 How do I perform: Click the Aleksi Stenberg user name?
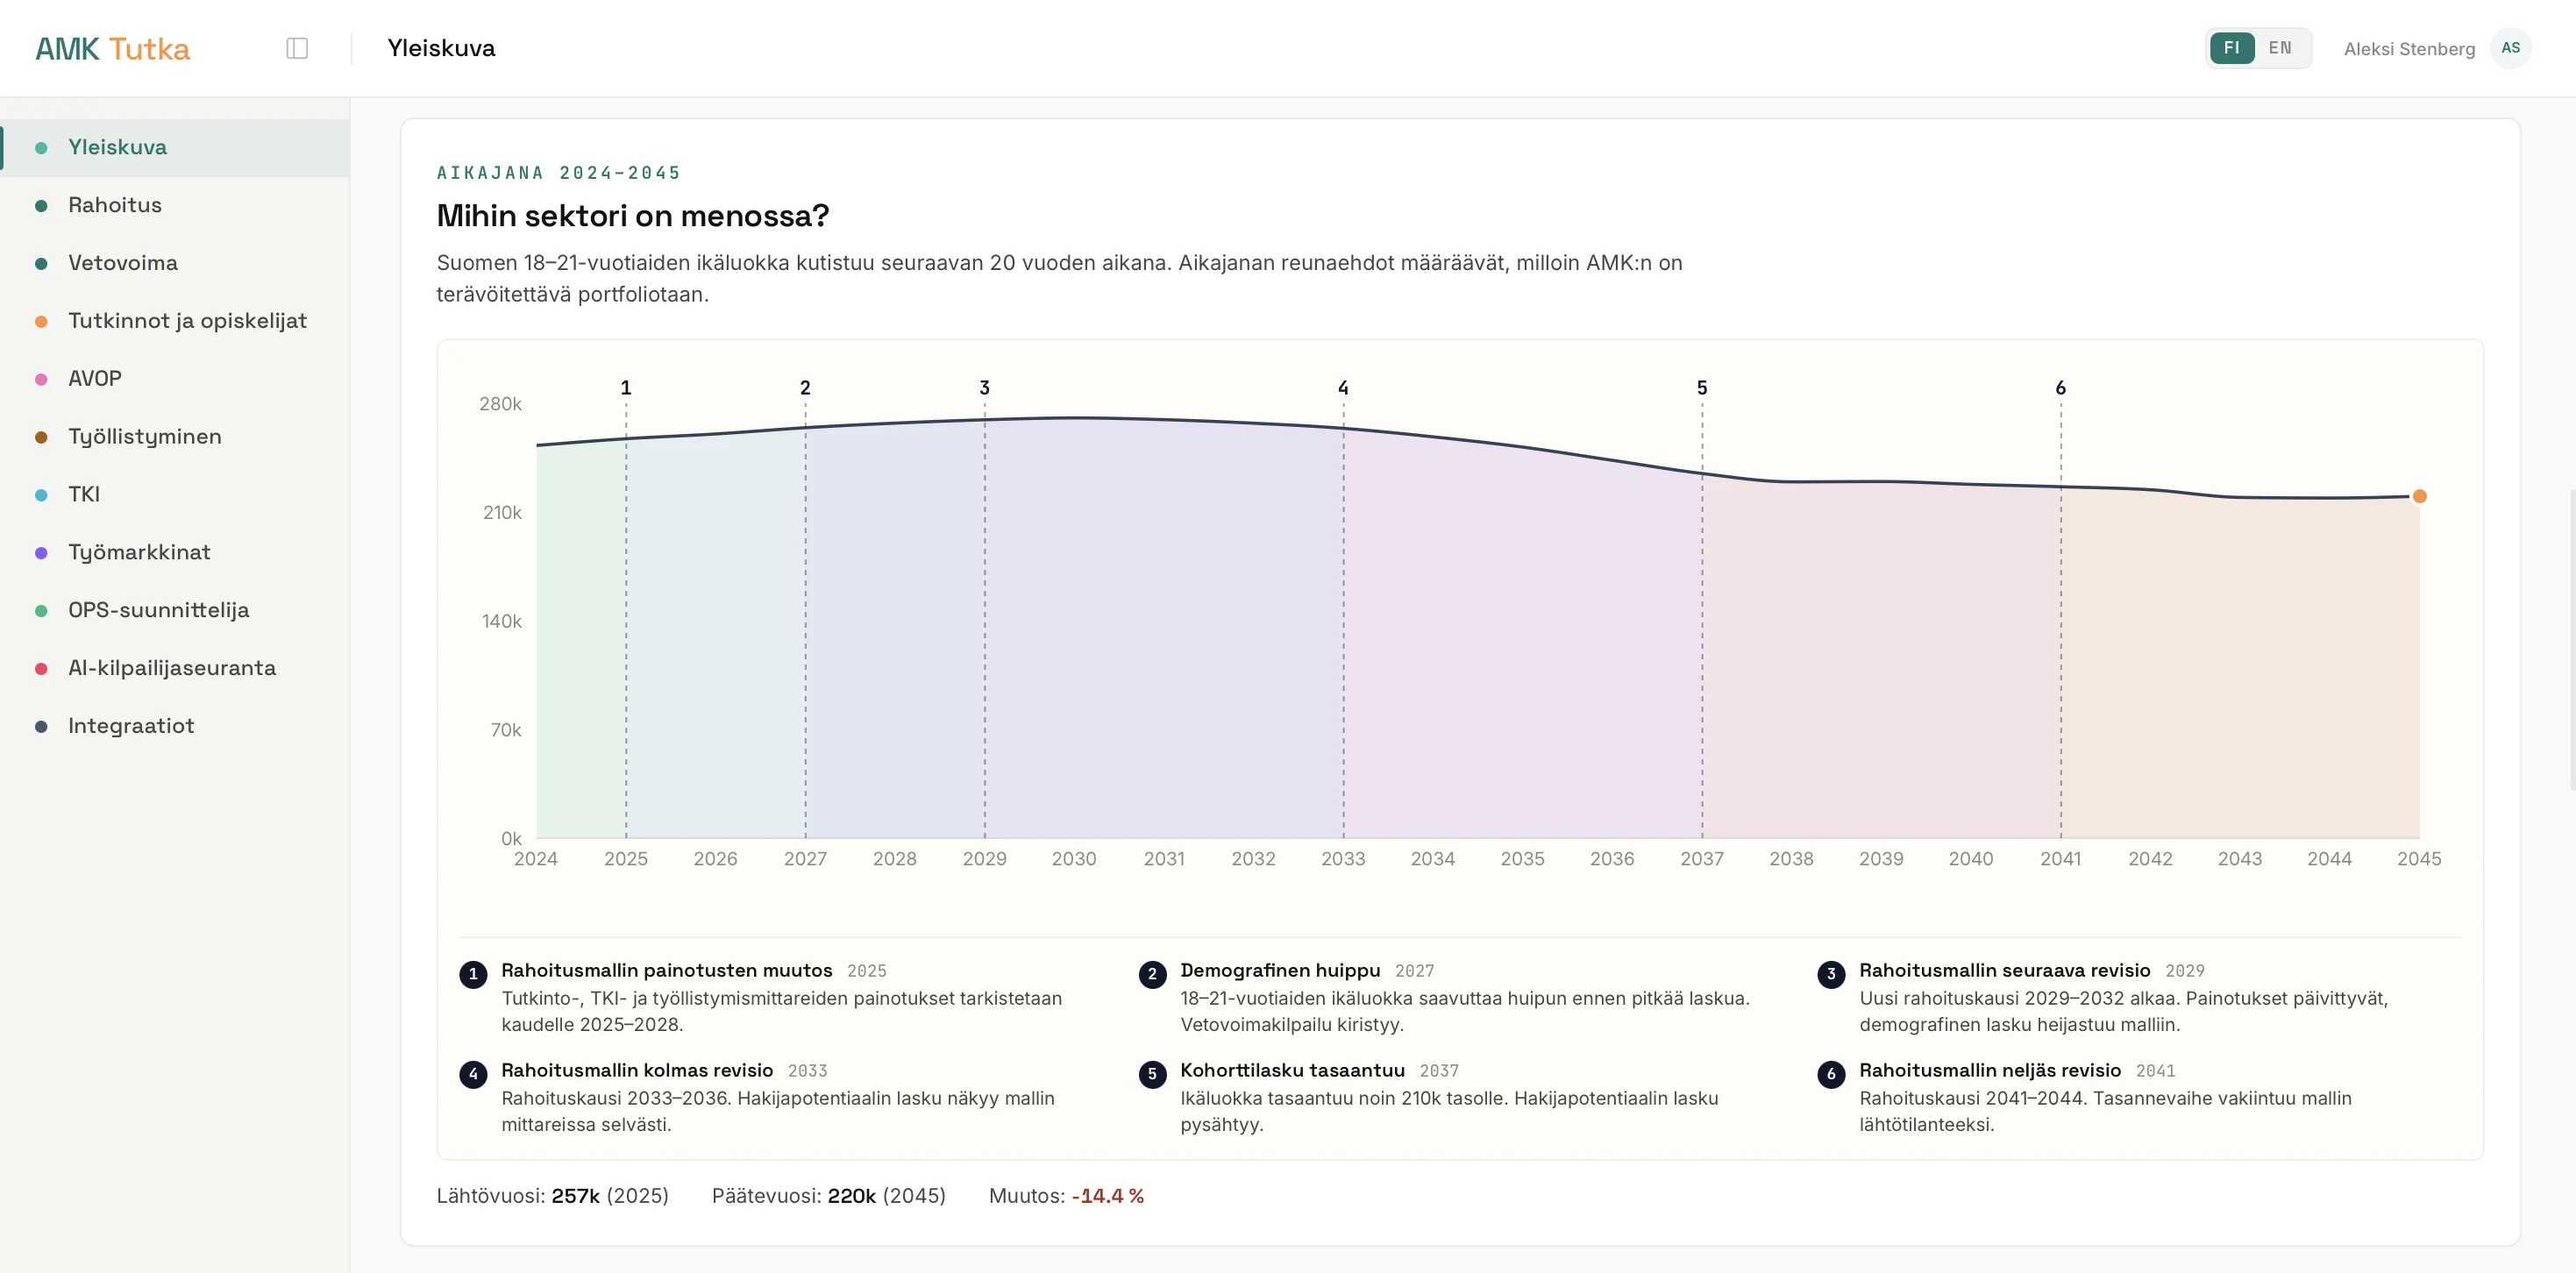point(2409,49)
